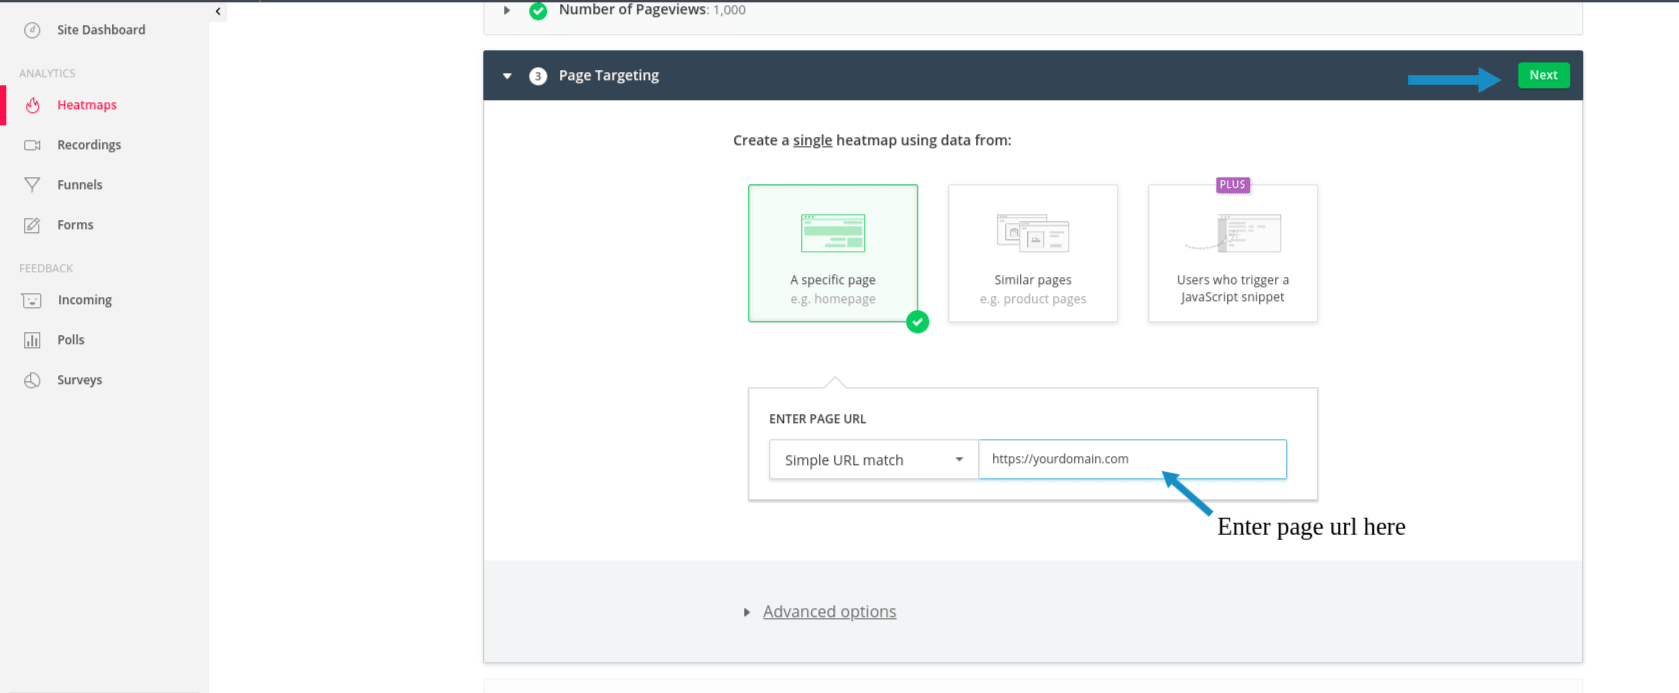
Task: Click the 'e.g. homepage' caption
Action: point(833,299)
